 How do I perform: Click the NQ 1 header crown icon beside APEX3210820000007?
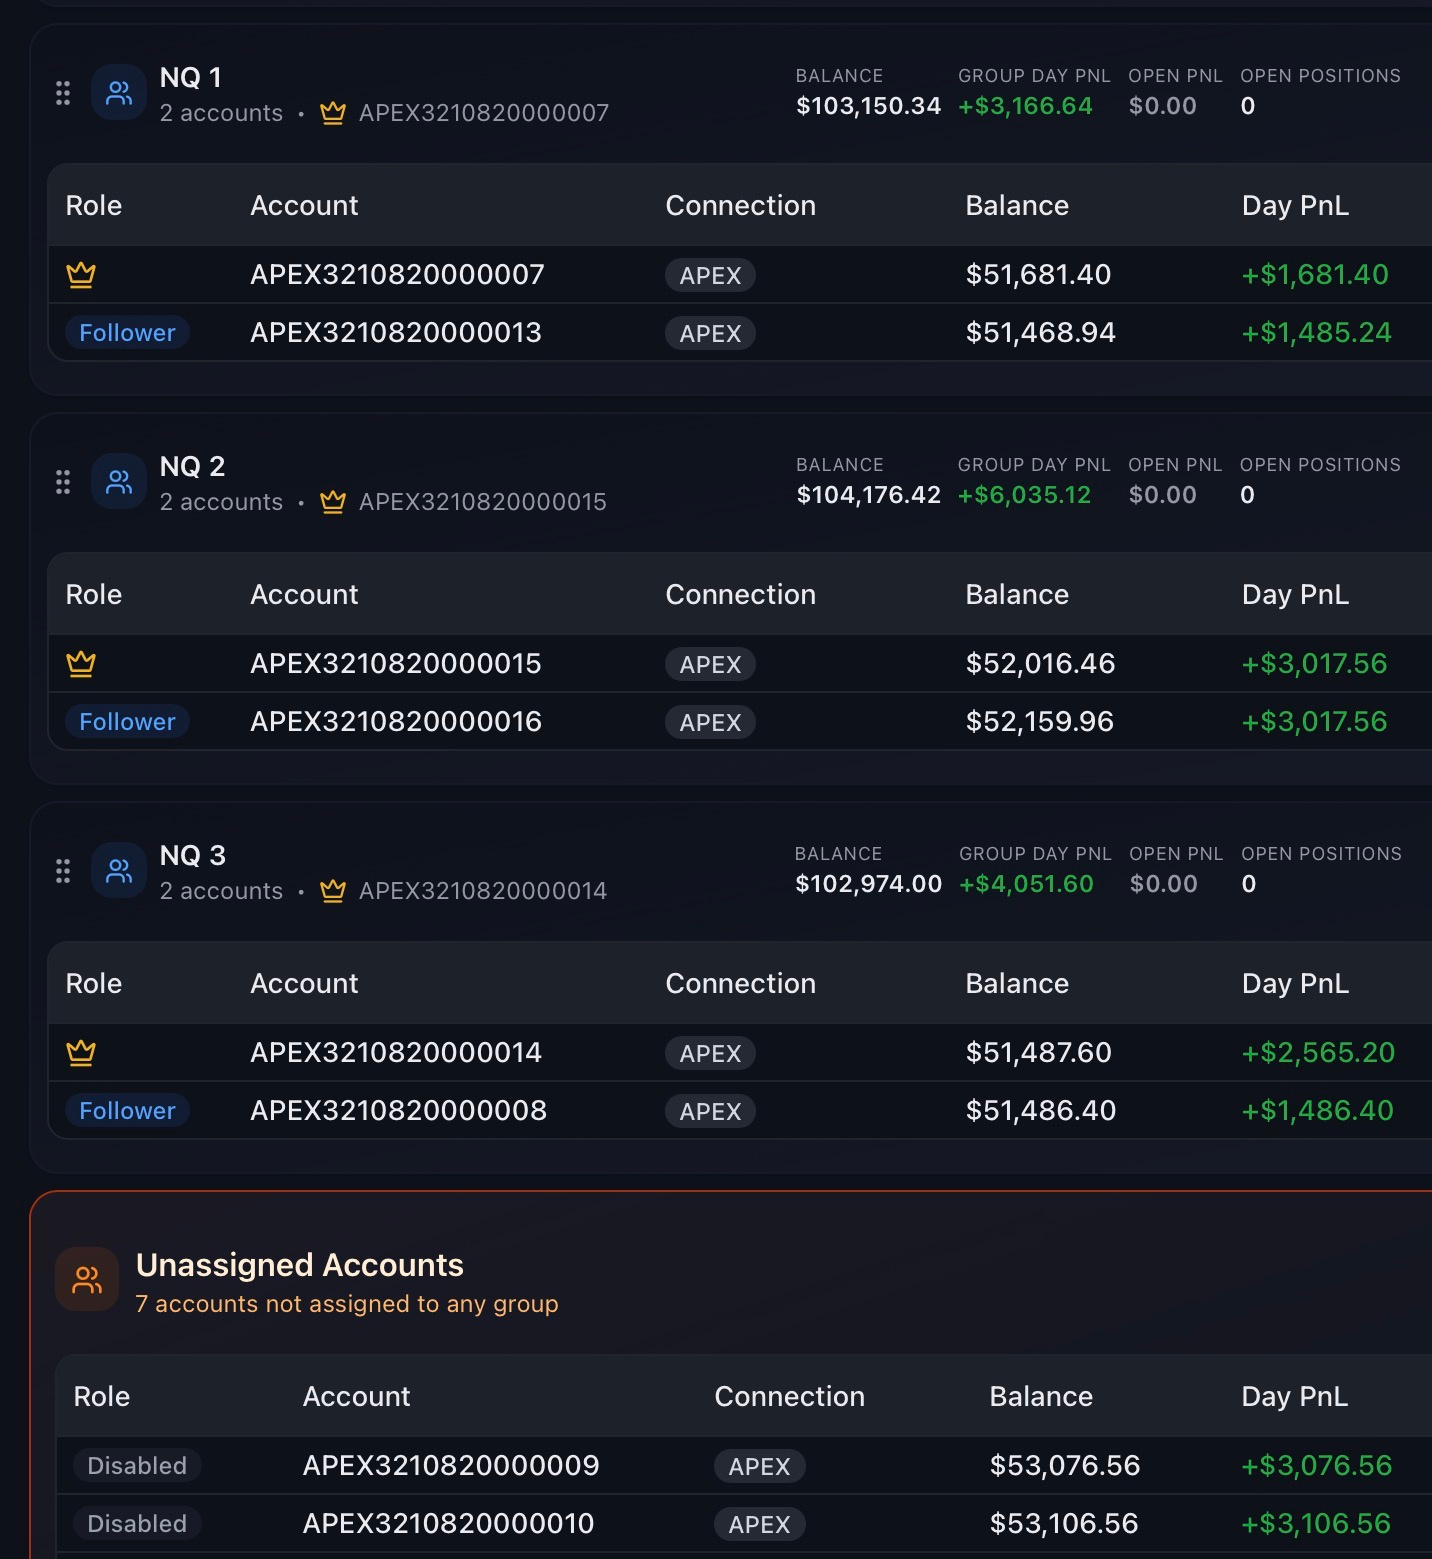pos(333,113)
